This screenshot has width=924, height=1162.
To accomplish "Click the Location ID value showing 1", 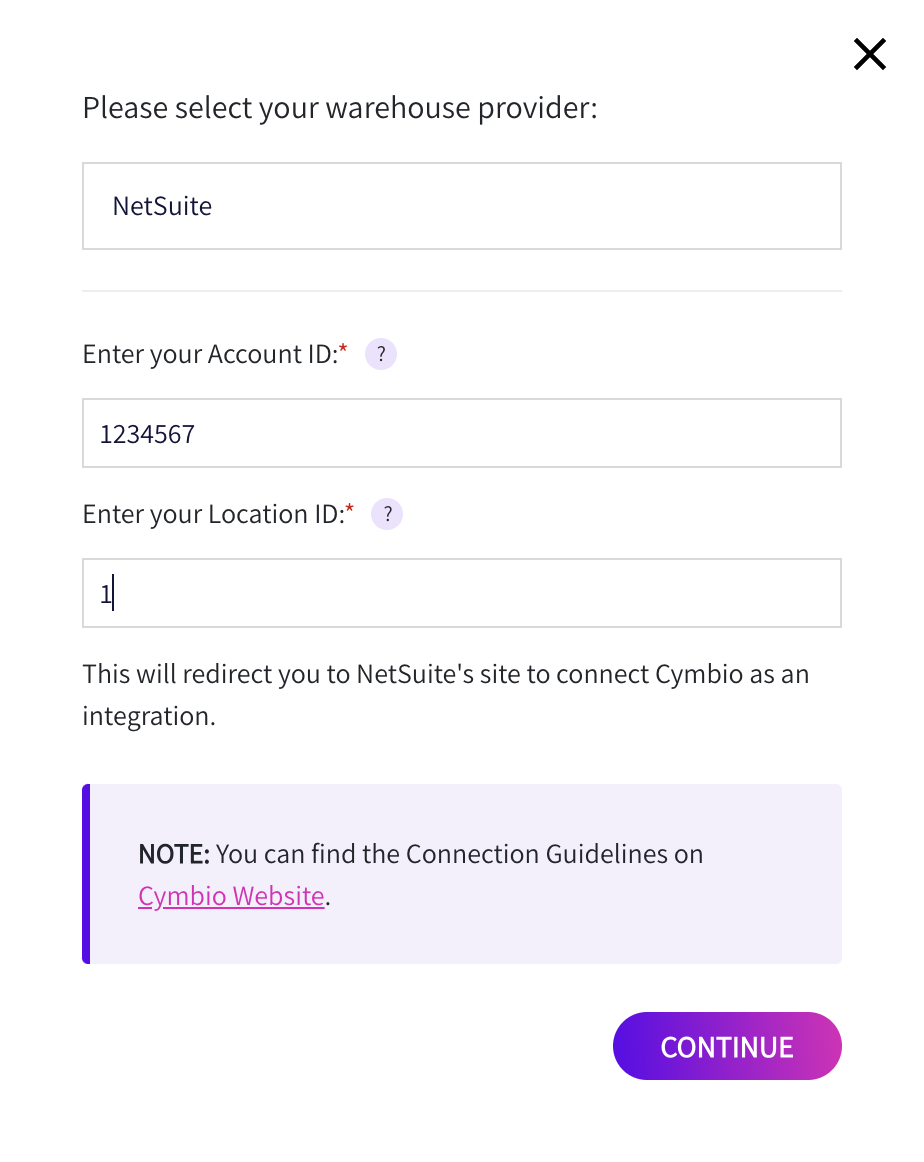I will coord(461,592).
